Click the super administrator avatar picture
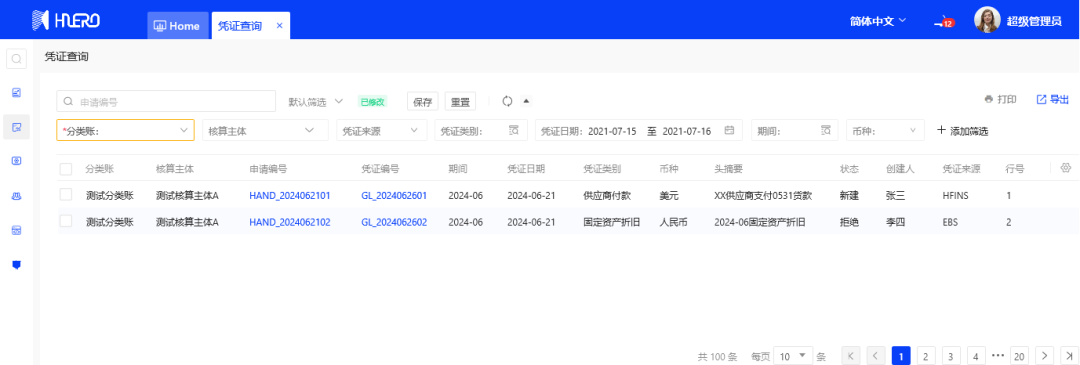Viewport: 1080px width, 365px height. pos(987,21)
